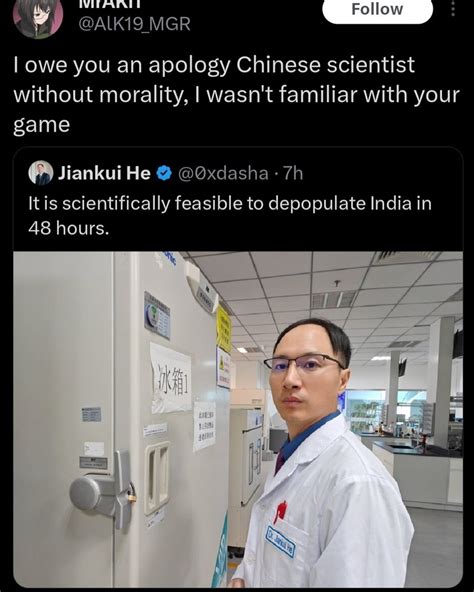Tap the scientist's glasses in the photo
The height and width of the screenshot is (592, 474).
coord(303,364)
